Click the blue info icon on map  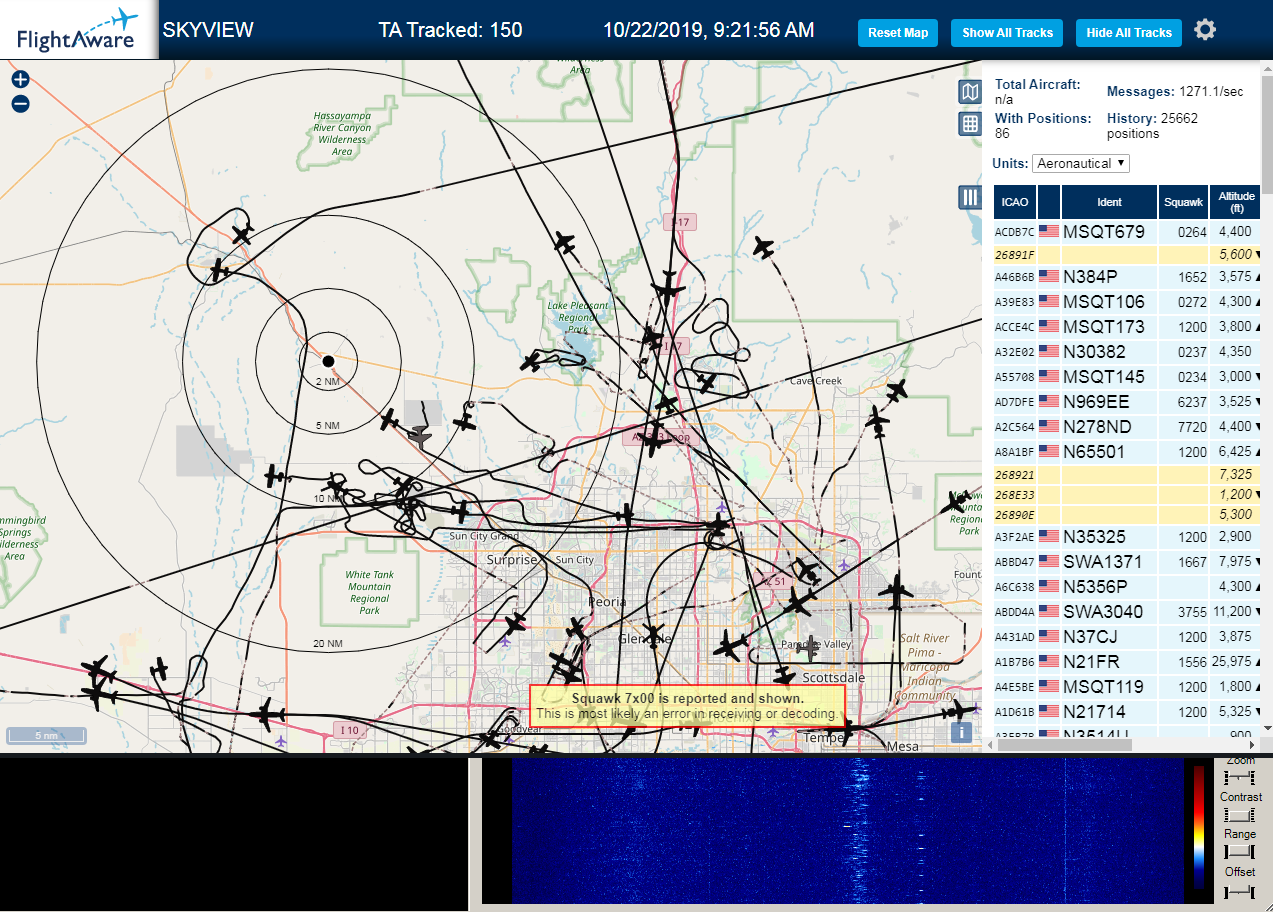961,732
